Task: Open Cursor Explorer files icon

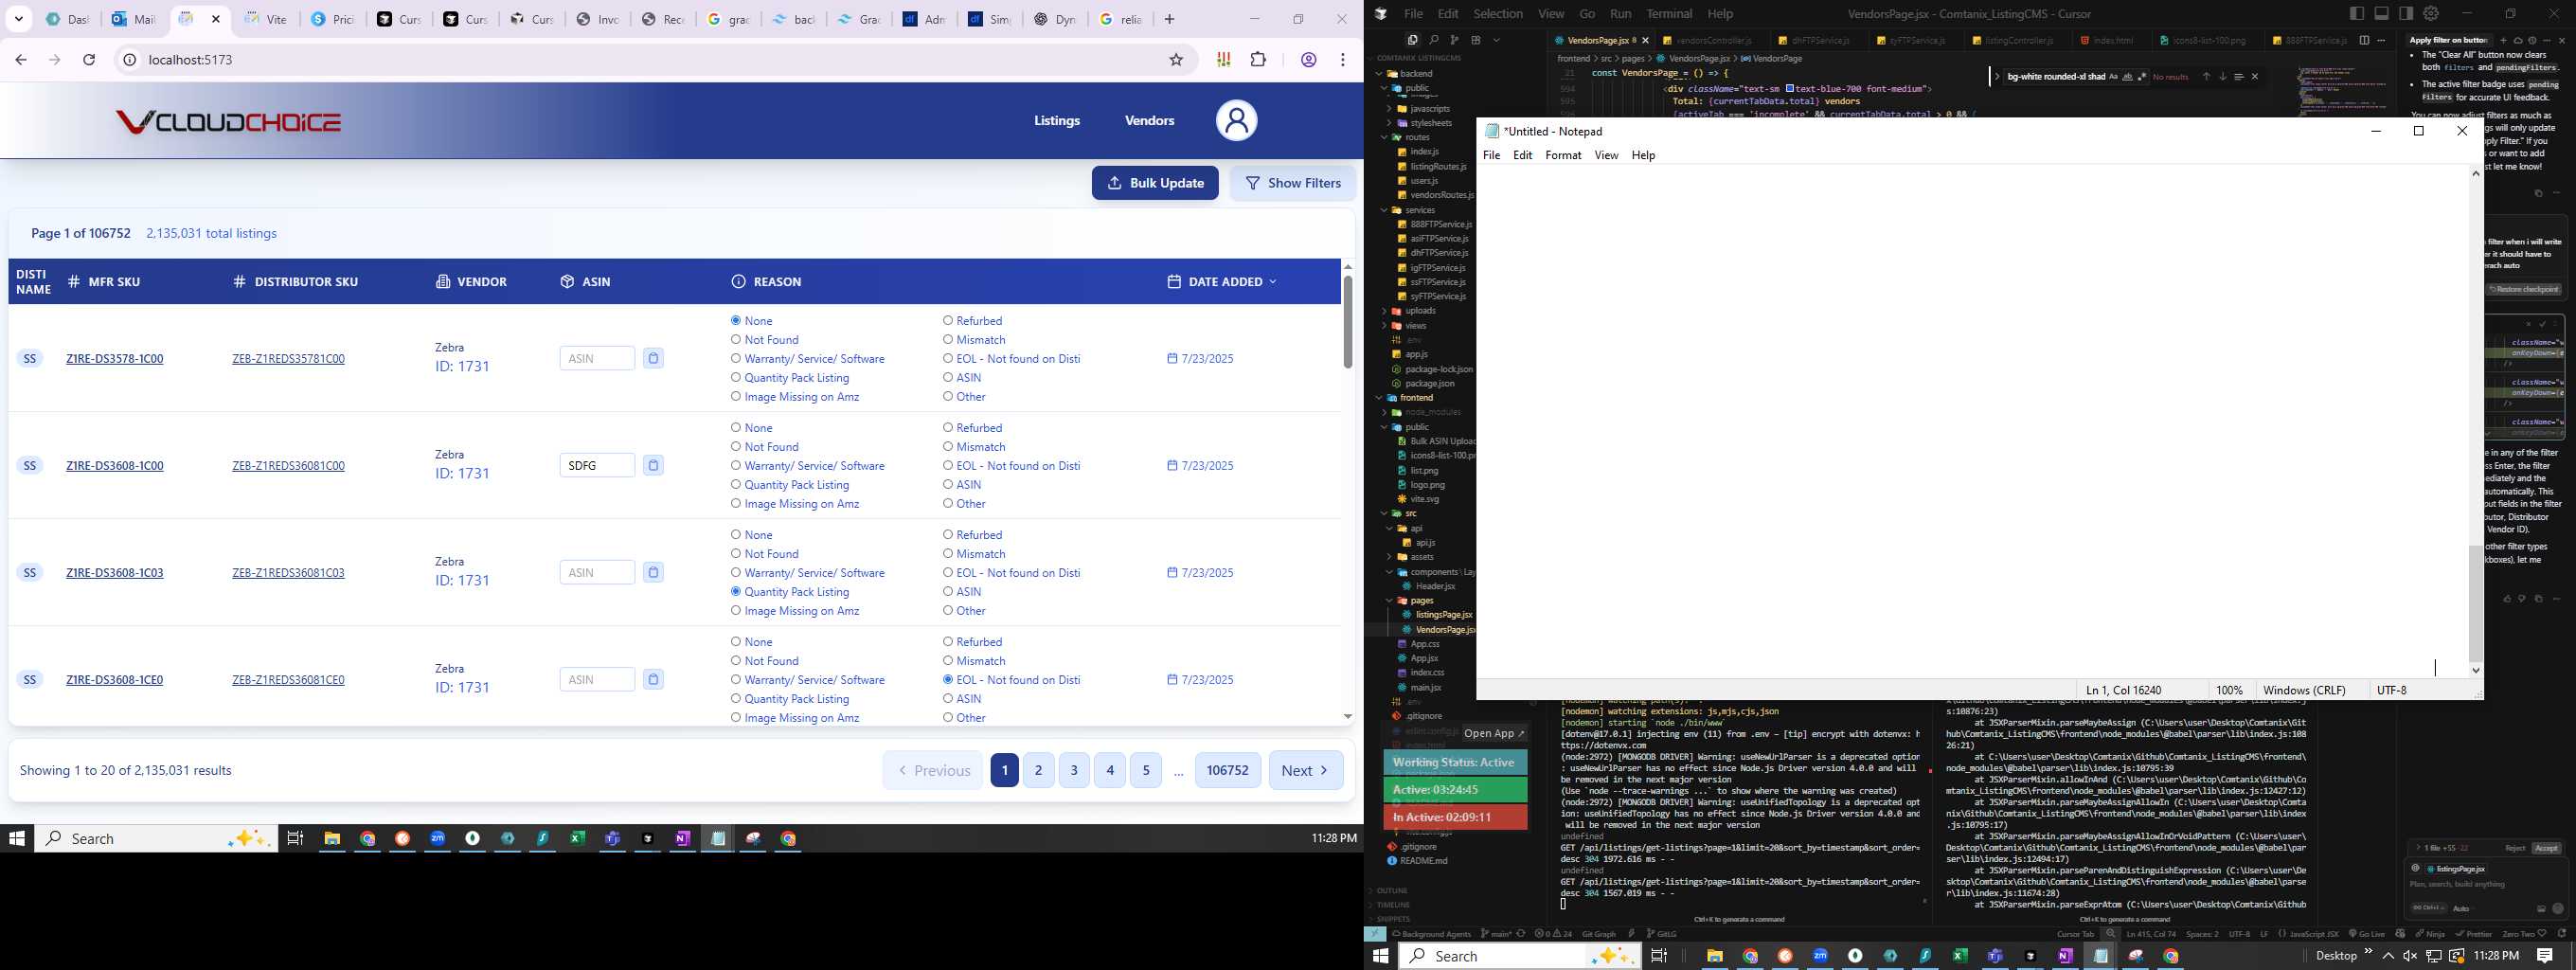Action: (x=1412, y=40)
